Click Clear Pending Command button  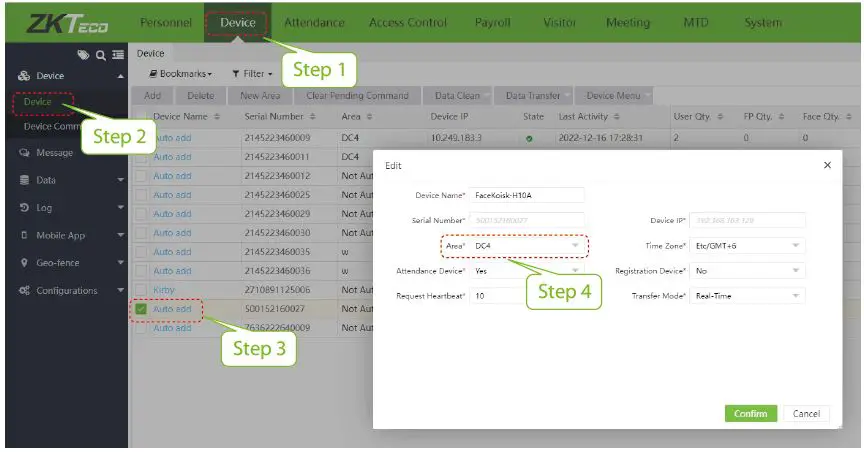coord(357,95)
